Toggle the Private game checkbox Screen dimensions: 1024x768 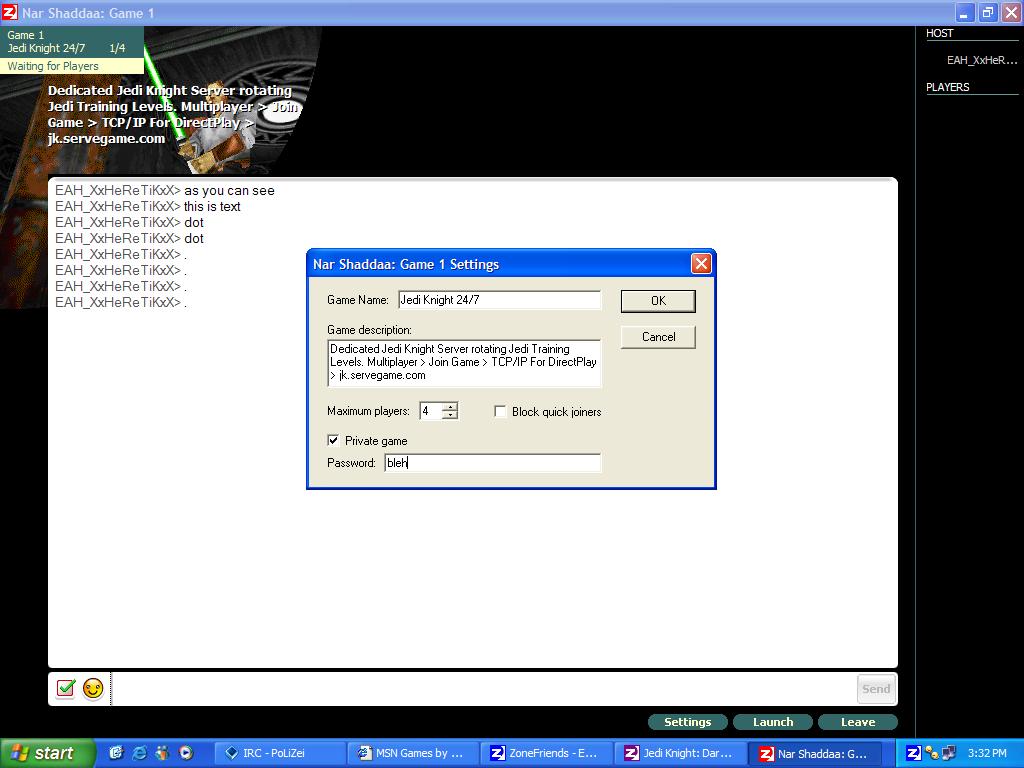tap(333, 440)
